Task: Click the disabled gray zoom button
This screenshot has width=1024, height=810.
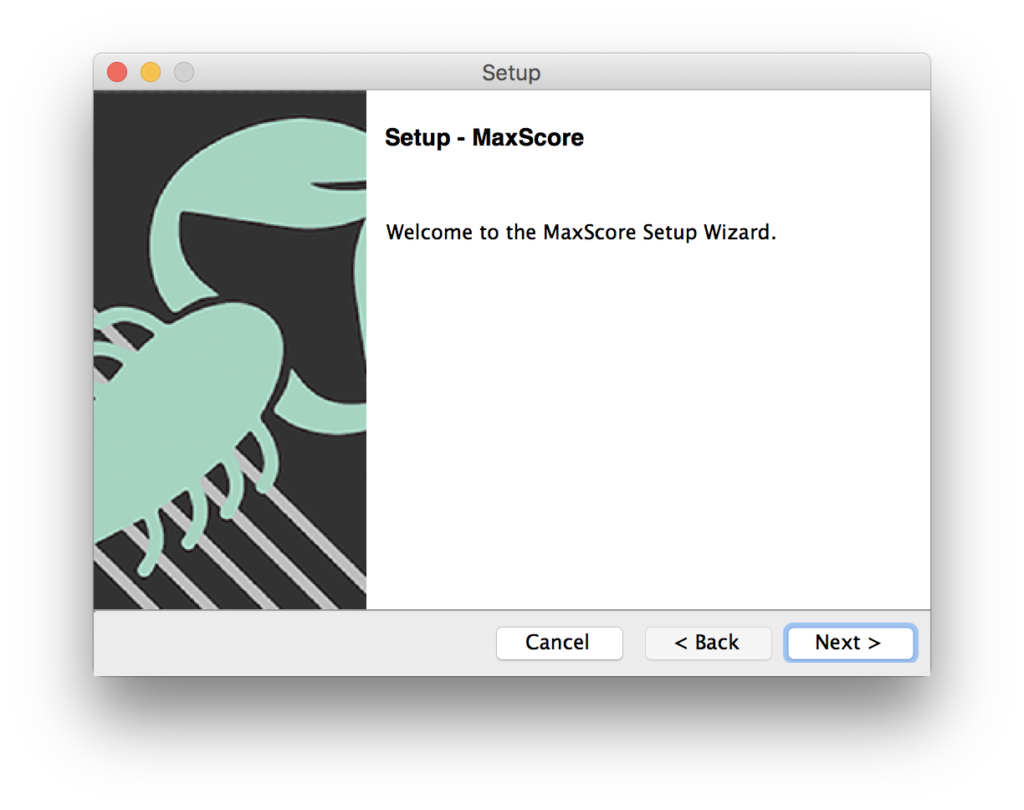Action: (184, 72)
